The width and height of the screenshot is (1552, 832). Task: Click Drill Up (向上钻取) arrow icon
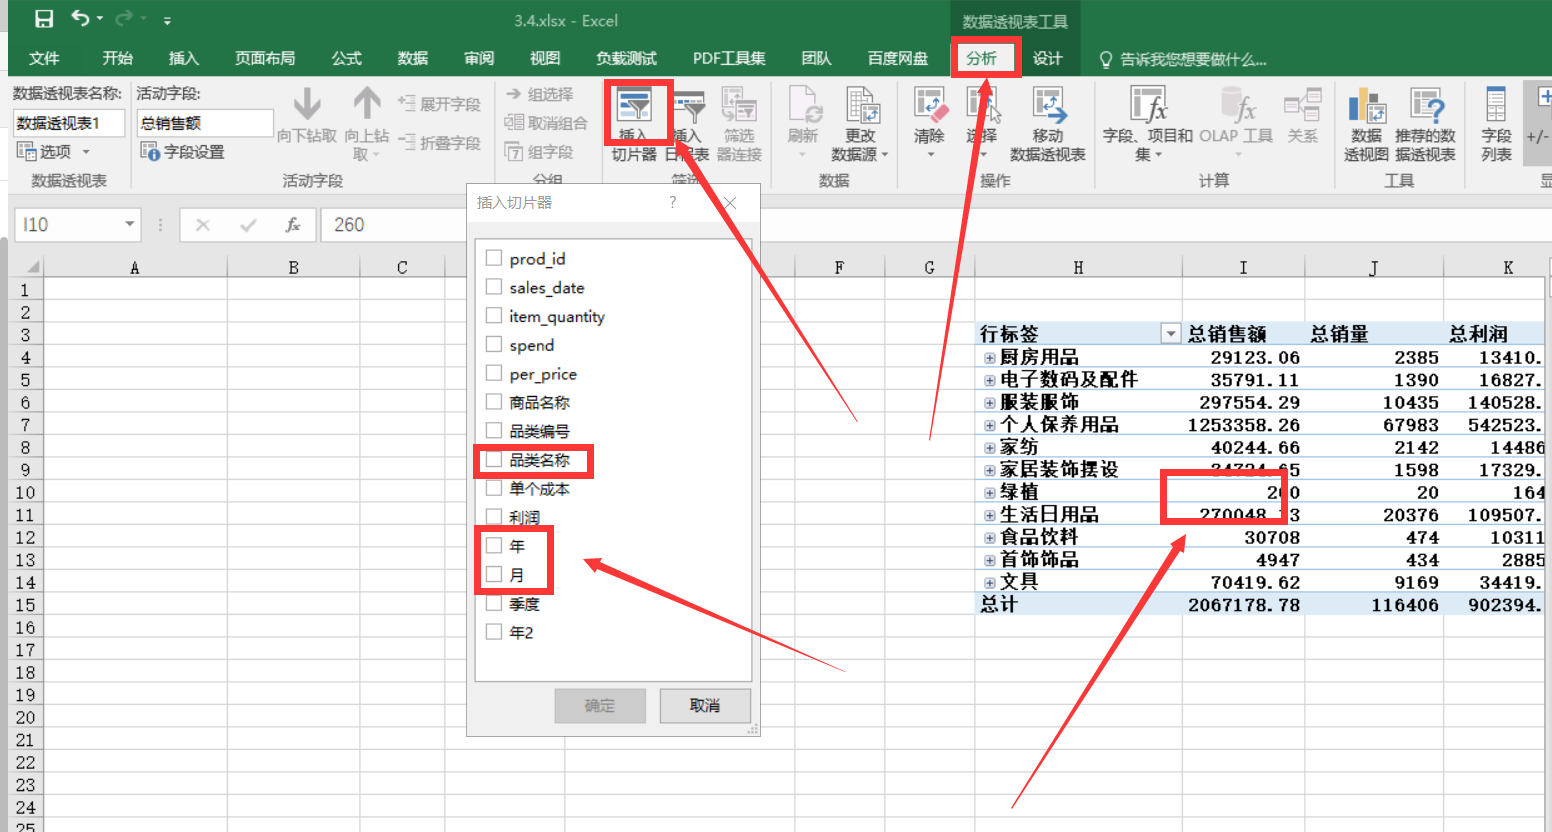click(x=367, y=104)
